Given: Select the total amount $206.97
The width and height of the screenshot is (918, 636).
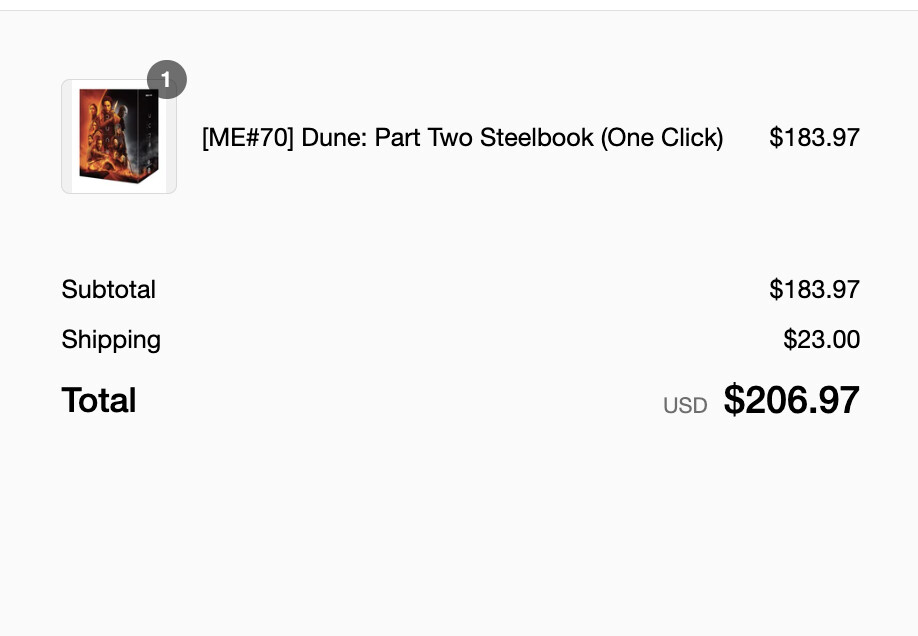Looking at the screenshot, I should pos(791,401).
